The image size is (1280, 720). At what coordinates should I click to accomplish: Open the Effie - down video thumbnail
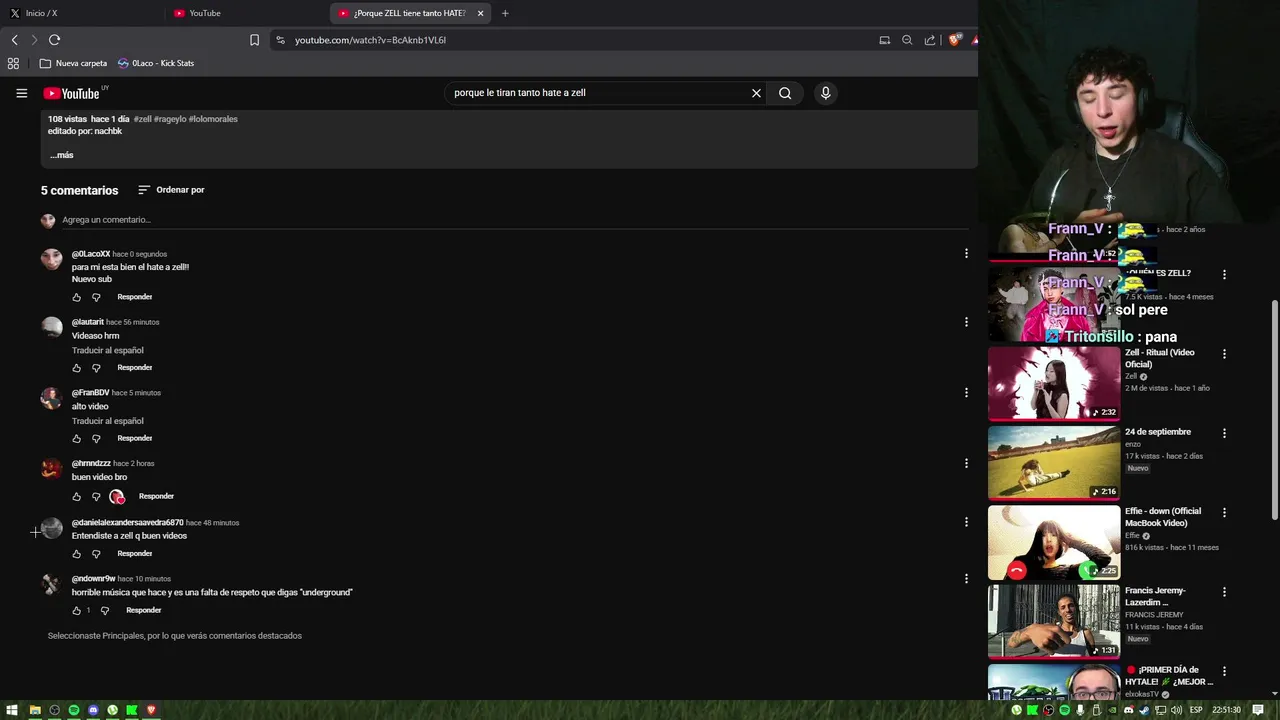1054,543
